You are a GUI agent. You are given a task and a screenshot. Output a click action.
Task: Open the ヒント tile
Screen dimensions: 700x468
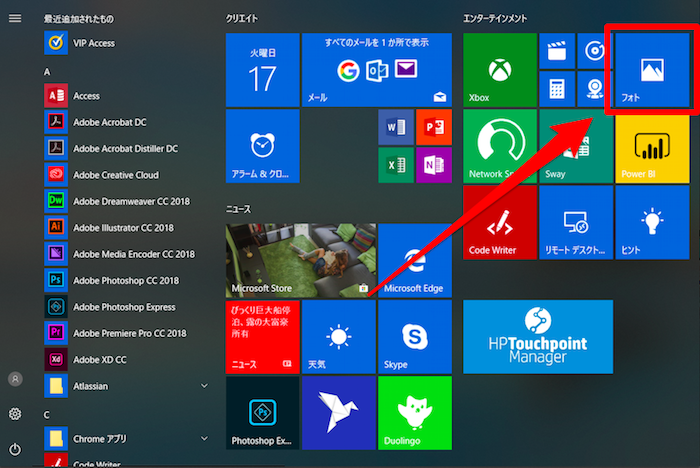652,222
